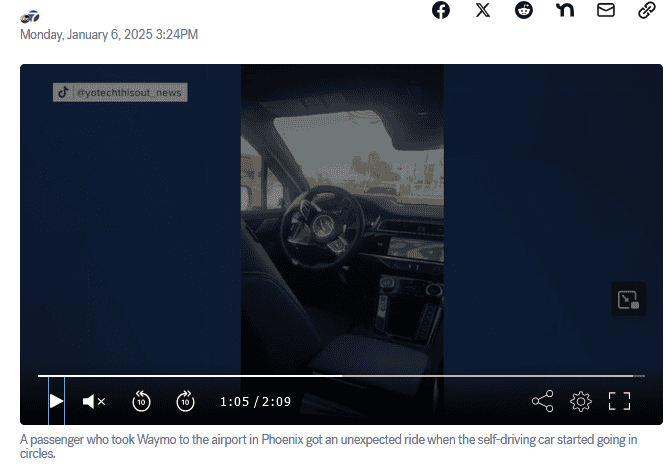Share article on Nextdoor
The width and height of the screenshot is (666, 466).
pyautogui.click(x=565, y=10)
